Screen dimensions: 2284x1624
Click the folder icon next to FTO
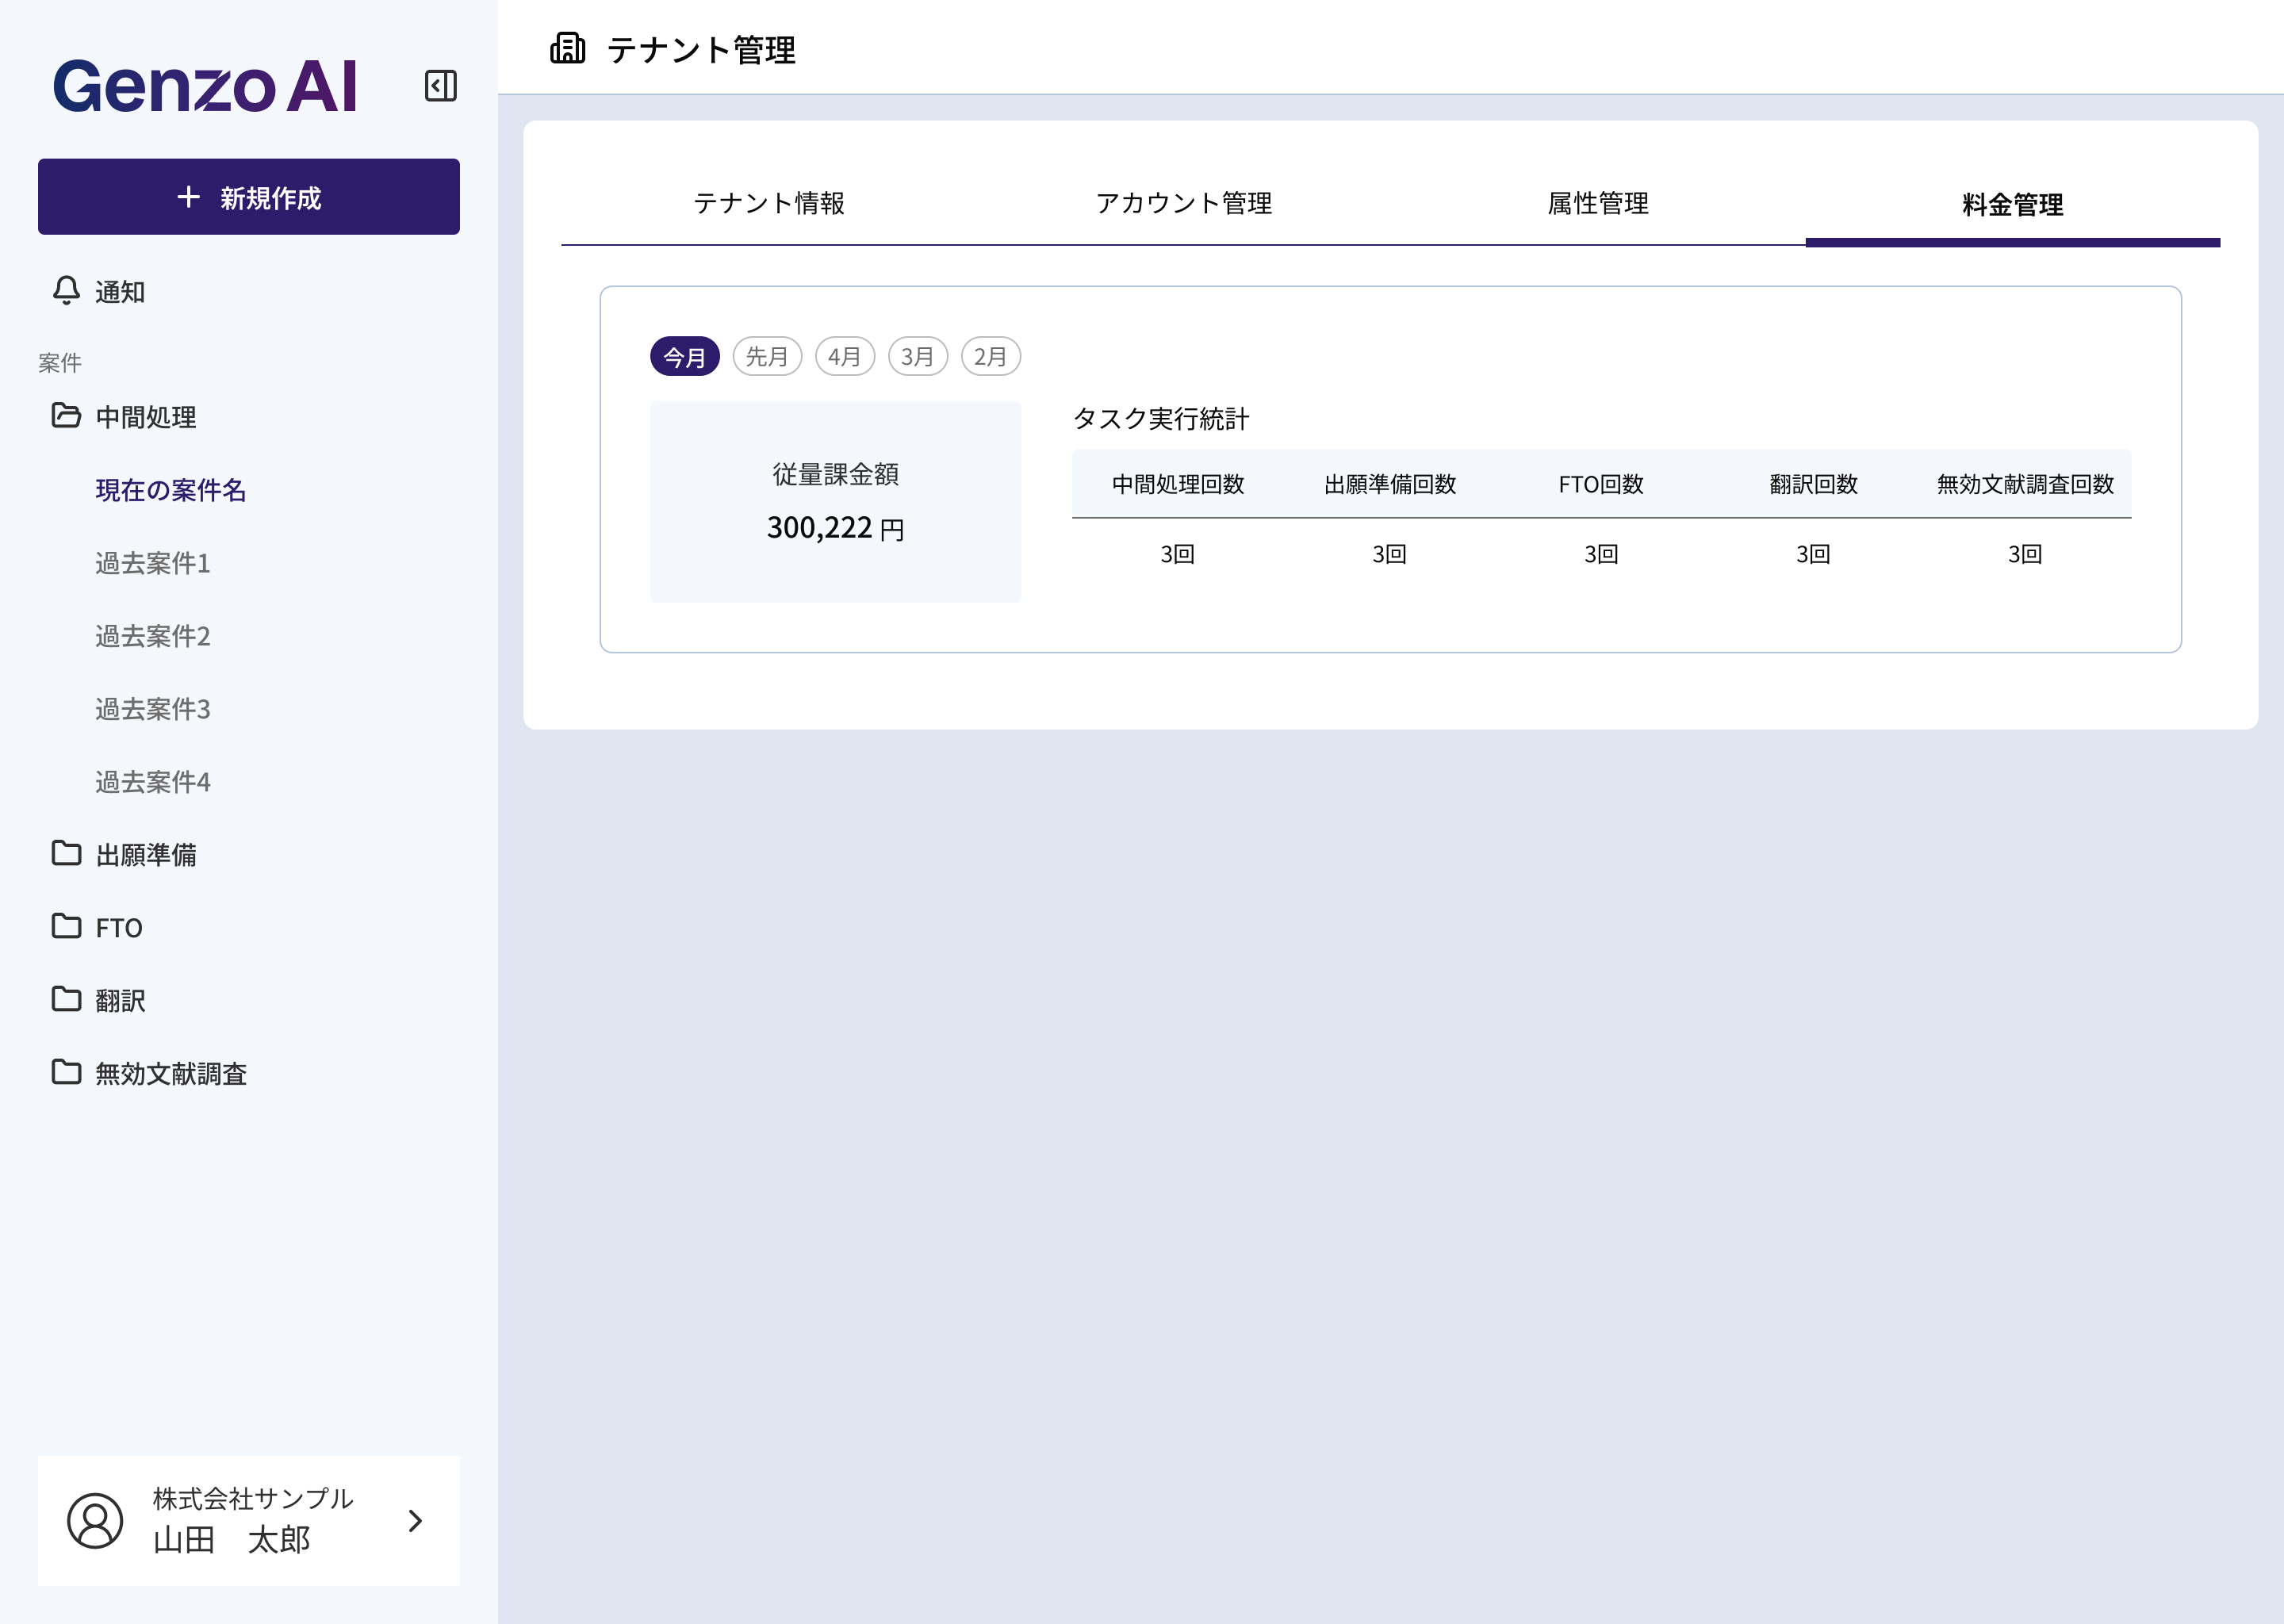tap(66, 926)
